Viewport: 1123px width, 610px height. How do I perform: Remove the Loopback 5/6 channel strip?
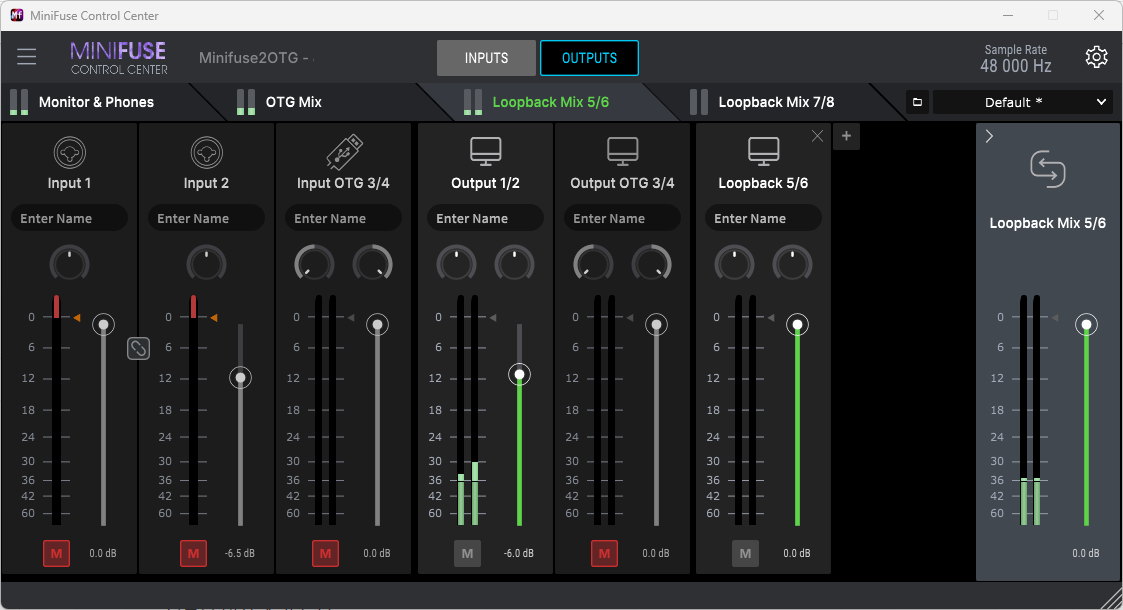click(x=817, y=136)
